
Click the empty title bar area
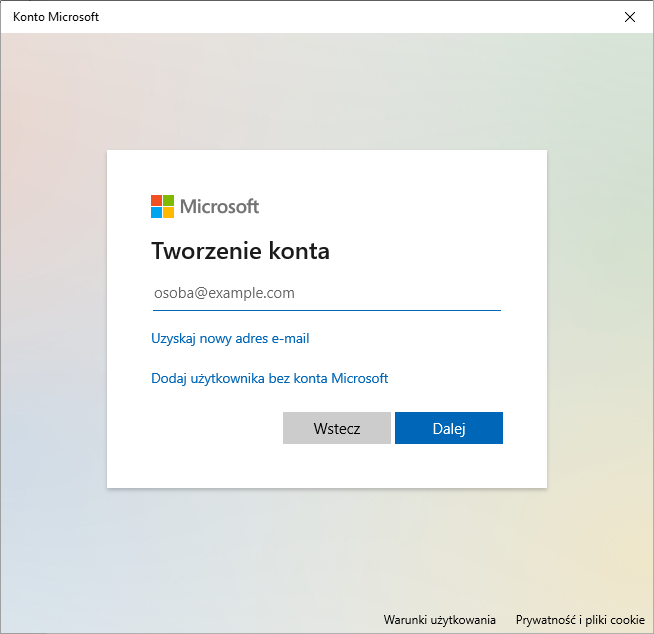click(350, 17)
